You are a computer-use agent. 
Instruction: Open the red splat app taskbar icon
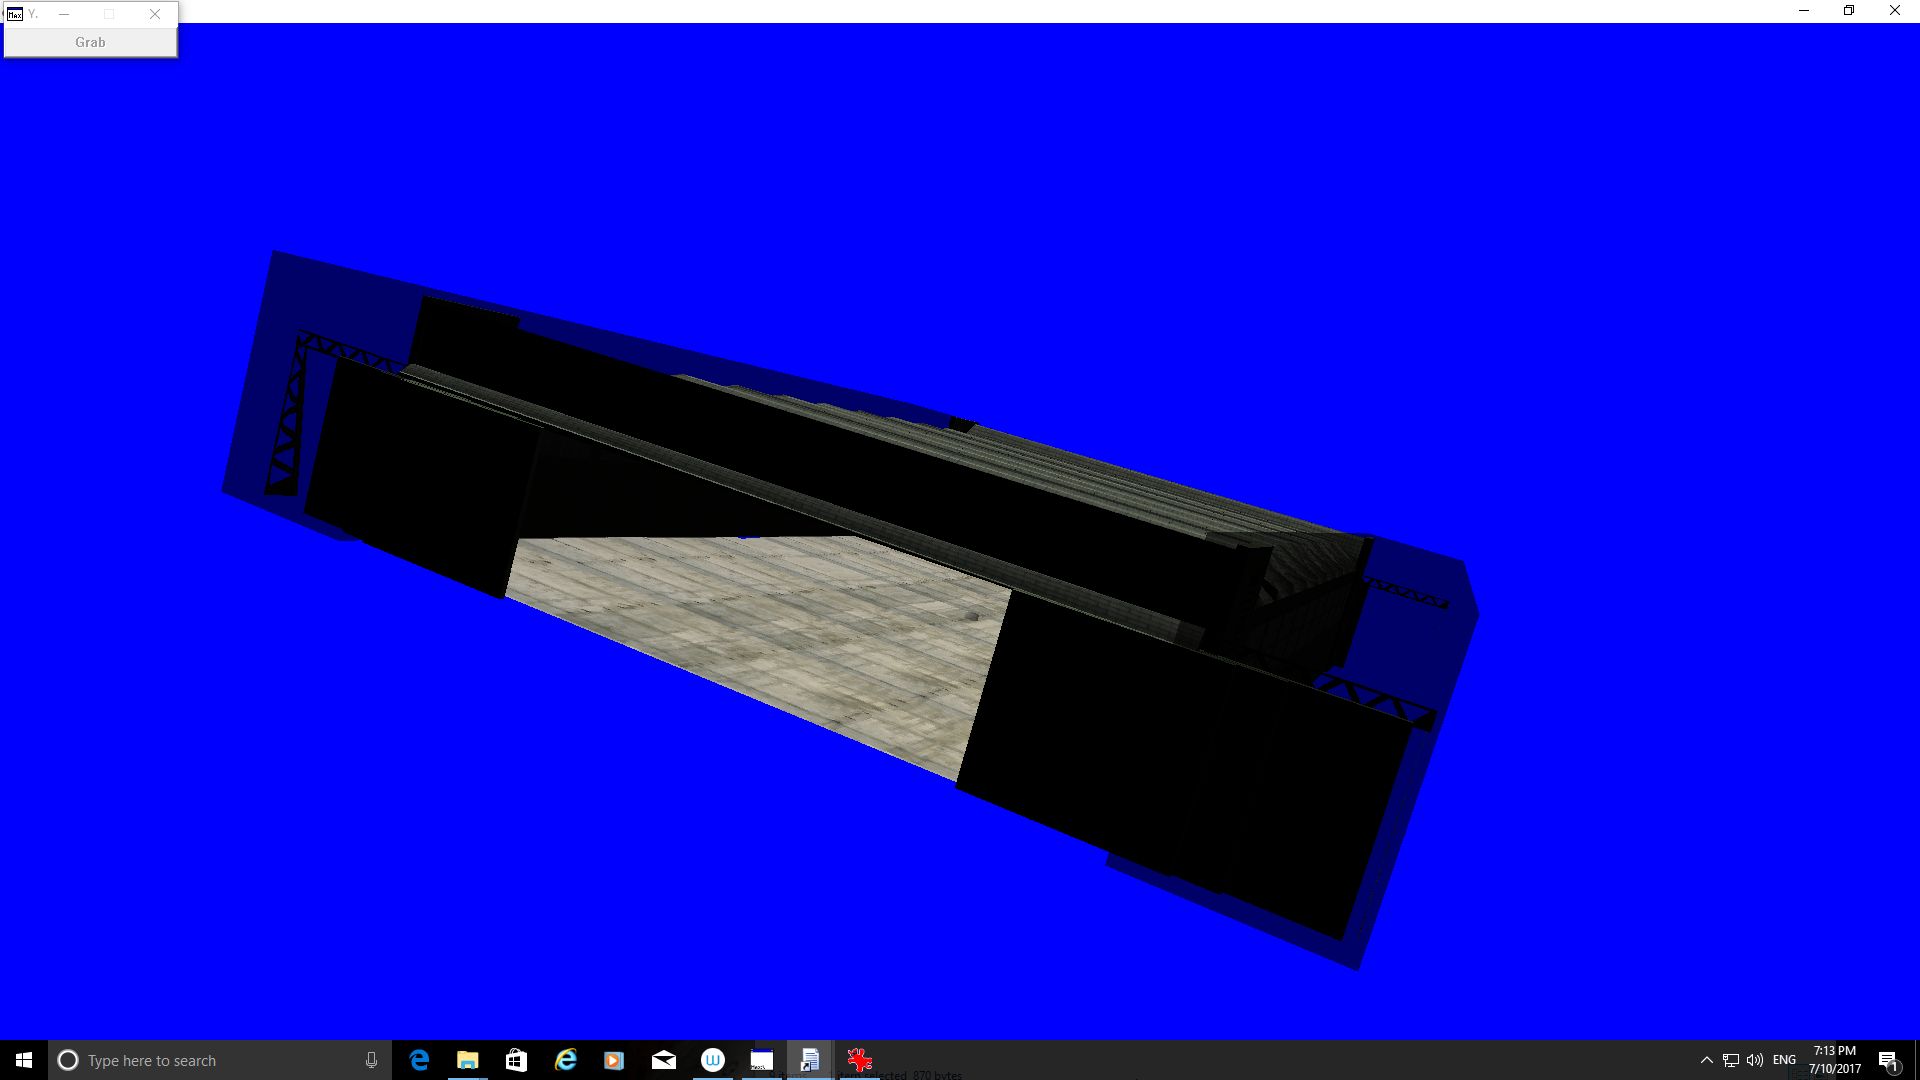point(859,1060)
